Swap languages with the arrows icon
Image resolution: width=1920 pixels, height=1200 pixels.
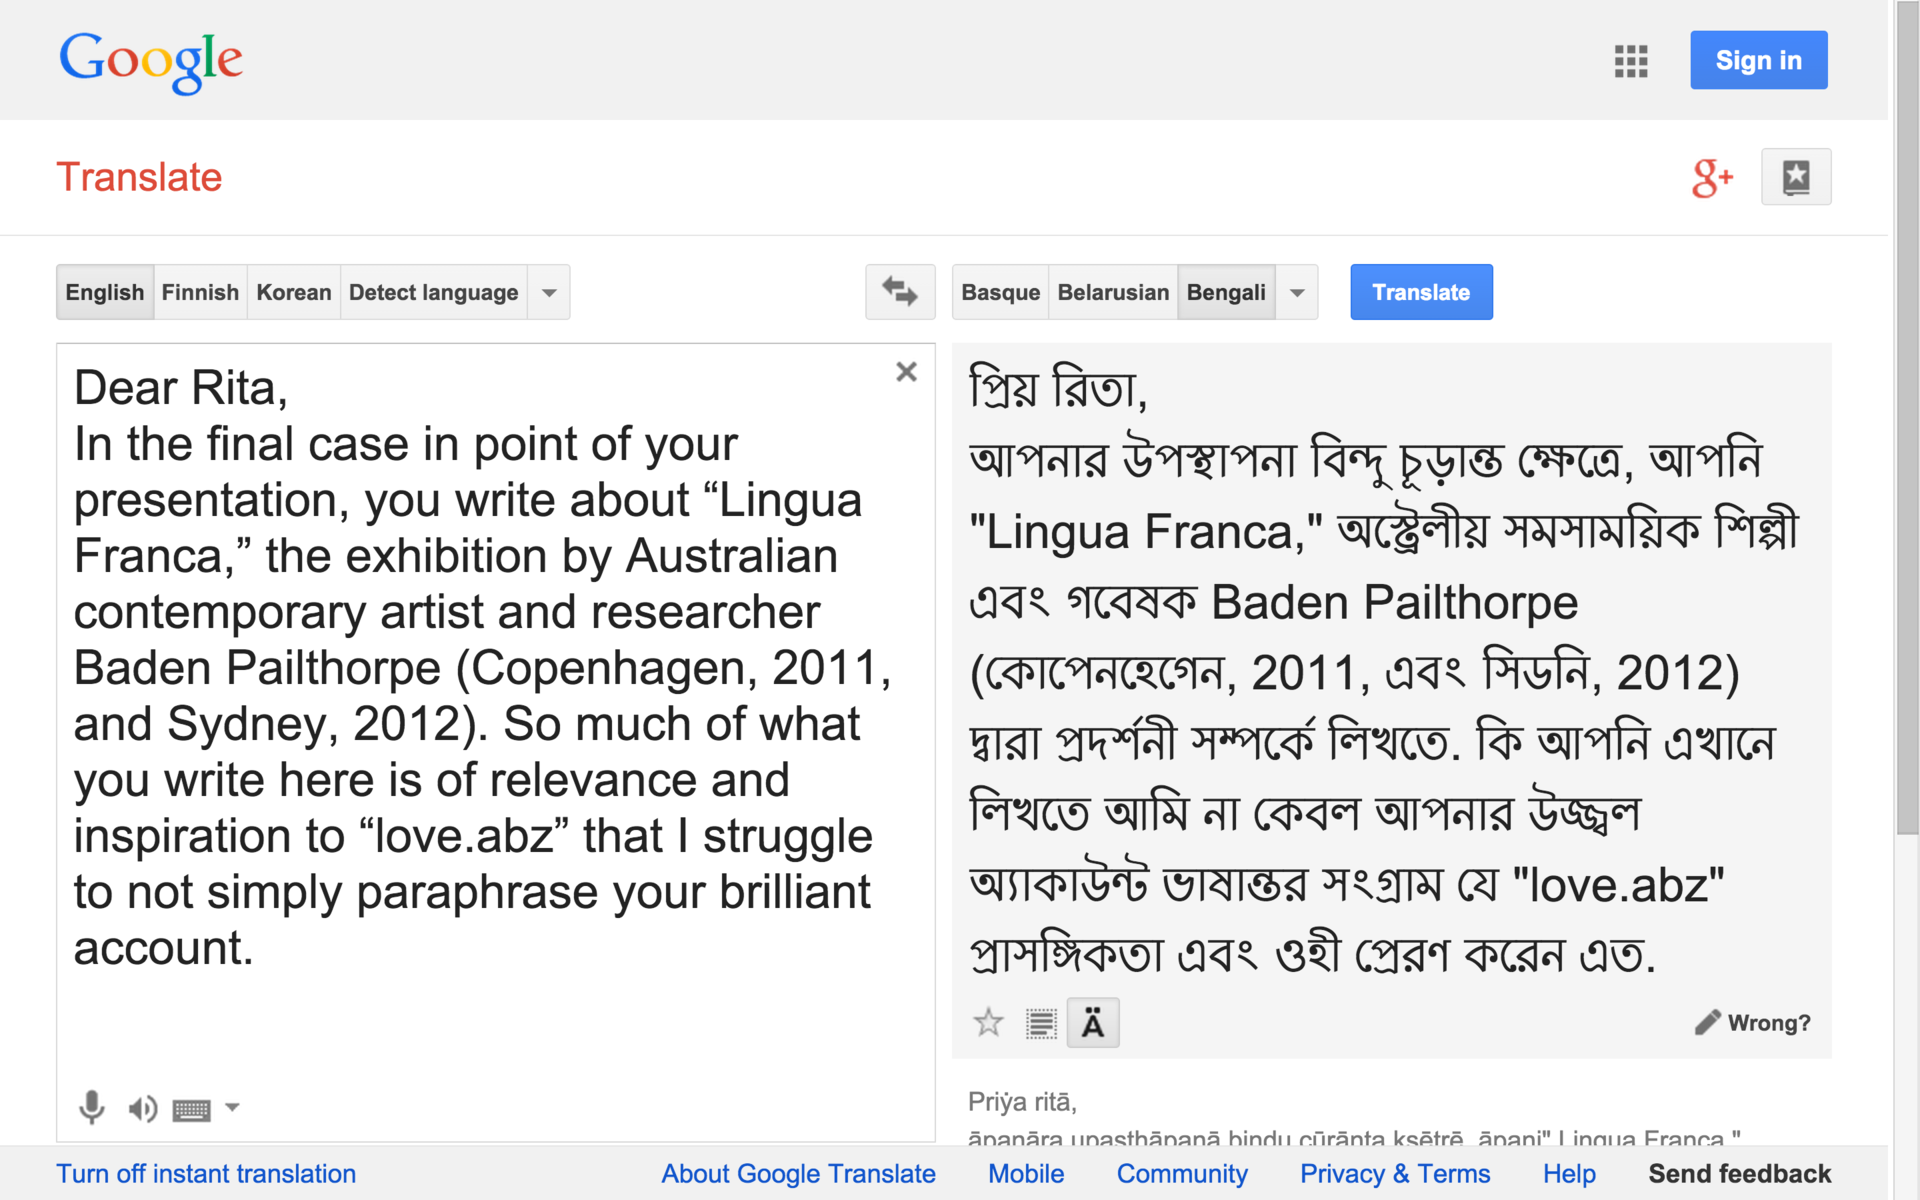coord(899,292)
